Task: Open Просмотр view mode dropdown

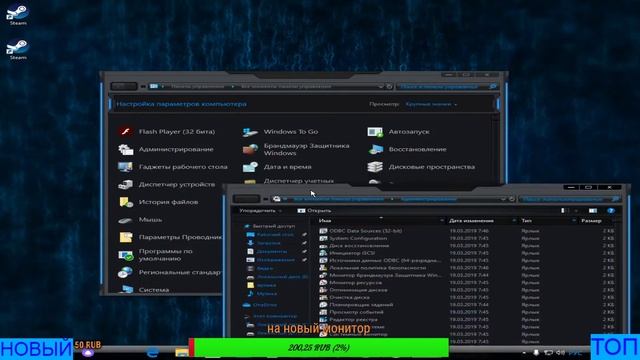Action: click(431, 104)
